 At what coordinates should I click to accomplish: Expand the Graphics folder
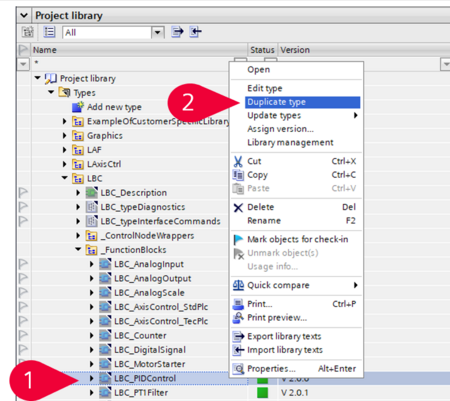[x=65, y=136]
